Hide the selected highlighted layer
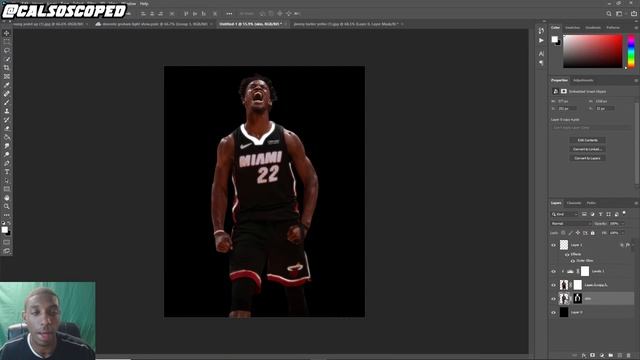The height and width of the screenshot is (360, 640). [553, 298]
